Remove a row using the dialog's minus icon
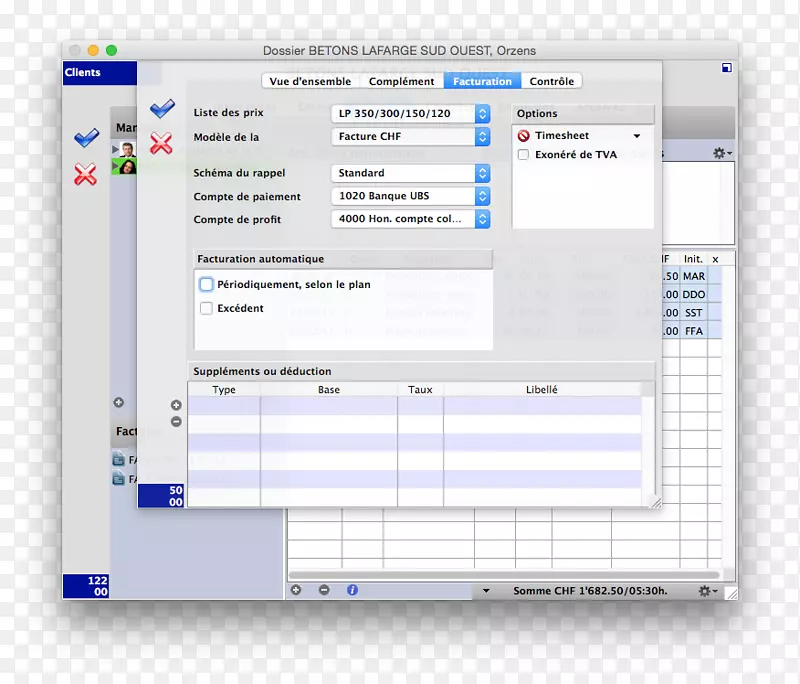The height and width of the screenshot is (684, 800). pos(176,421)
